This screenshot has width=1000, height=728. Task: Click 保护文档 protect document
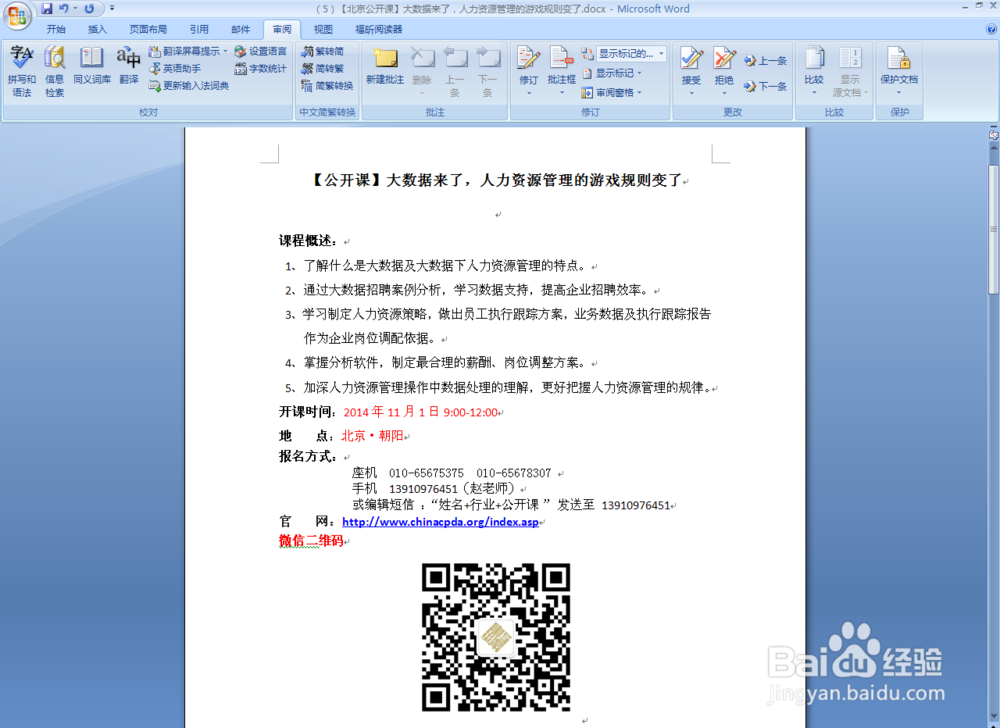click(x=899, y=71)
